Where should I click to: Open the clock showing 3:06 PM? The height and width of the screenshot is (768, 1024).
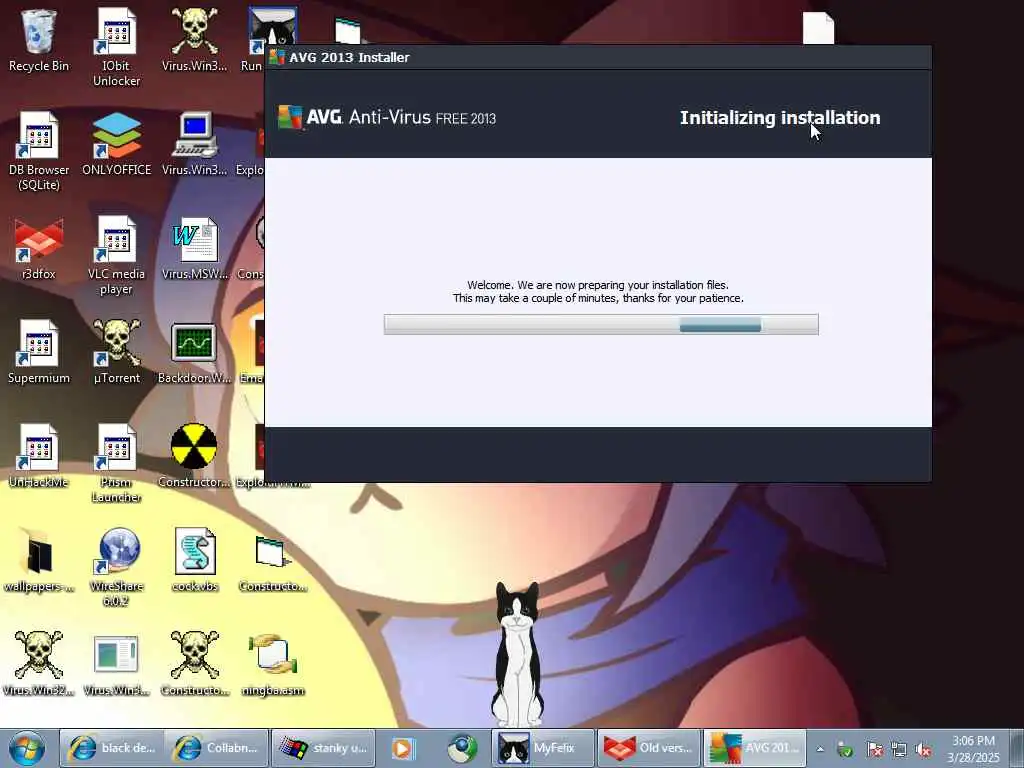click(x=973, y=748)
